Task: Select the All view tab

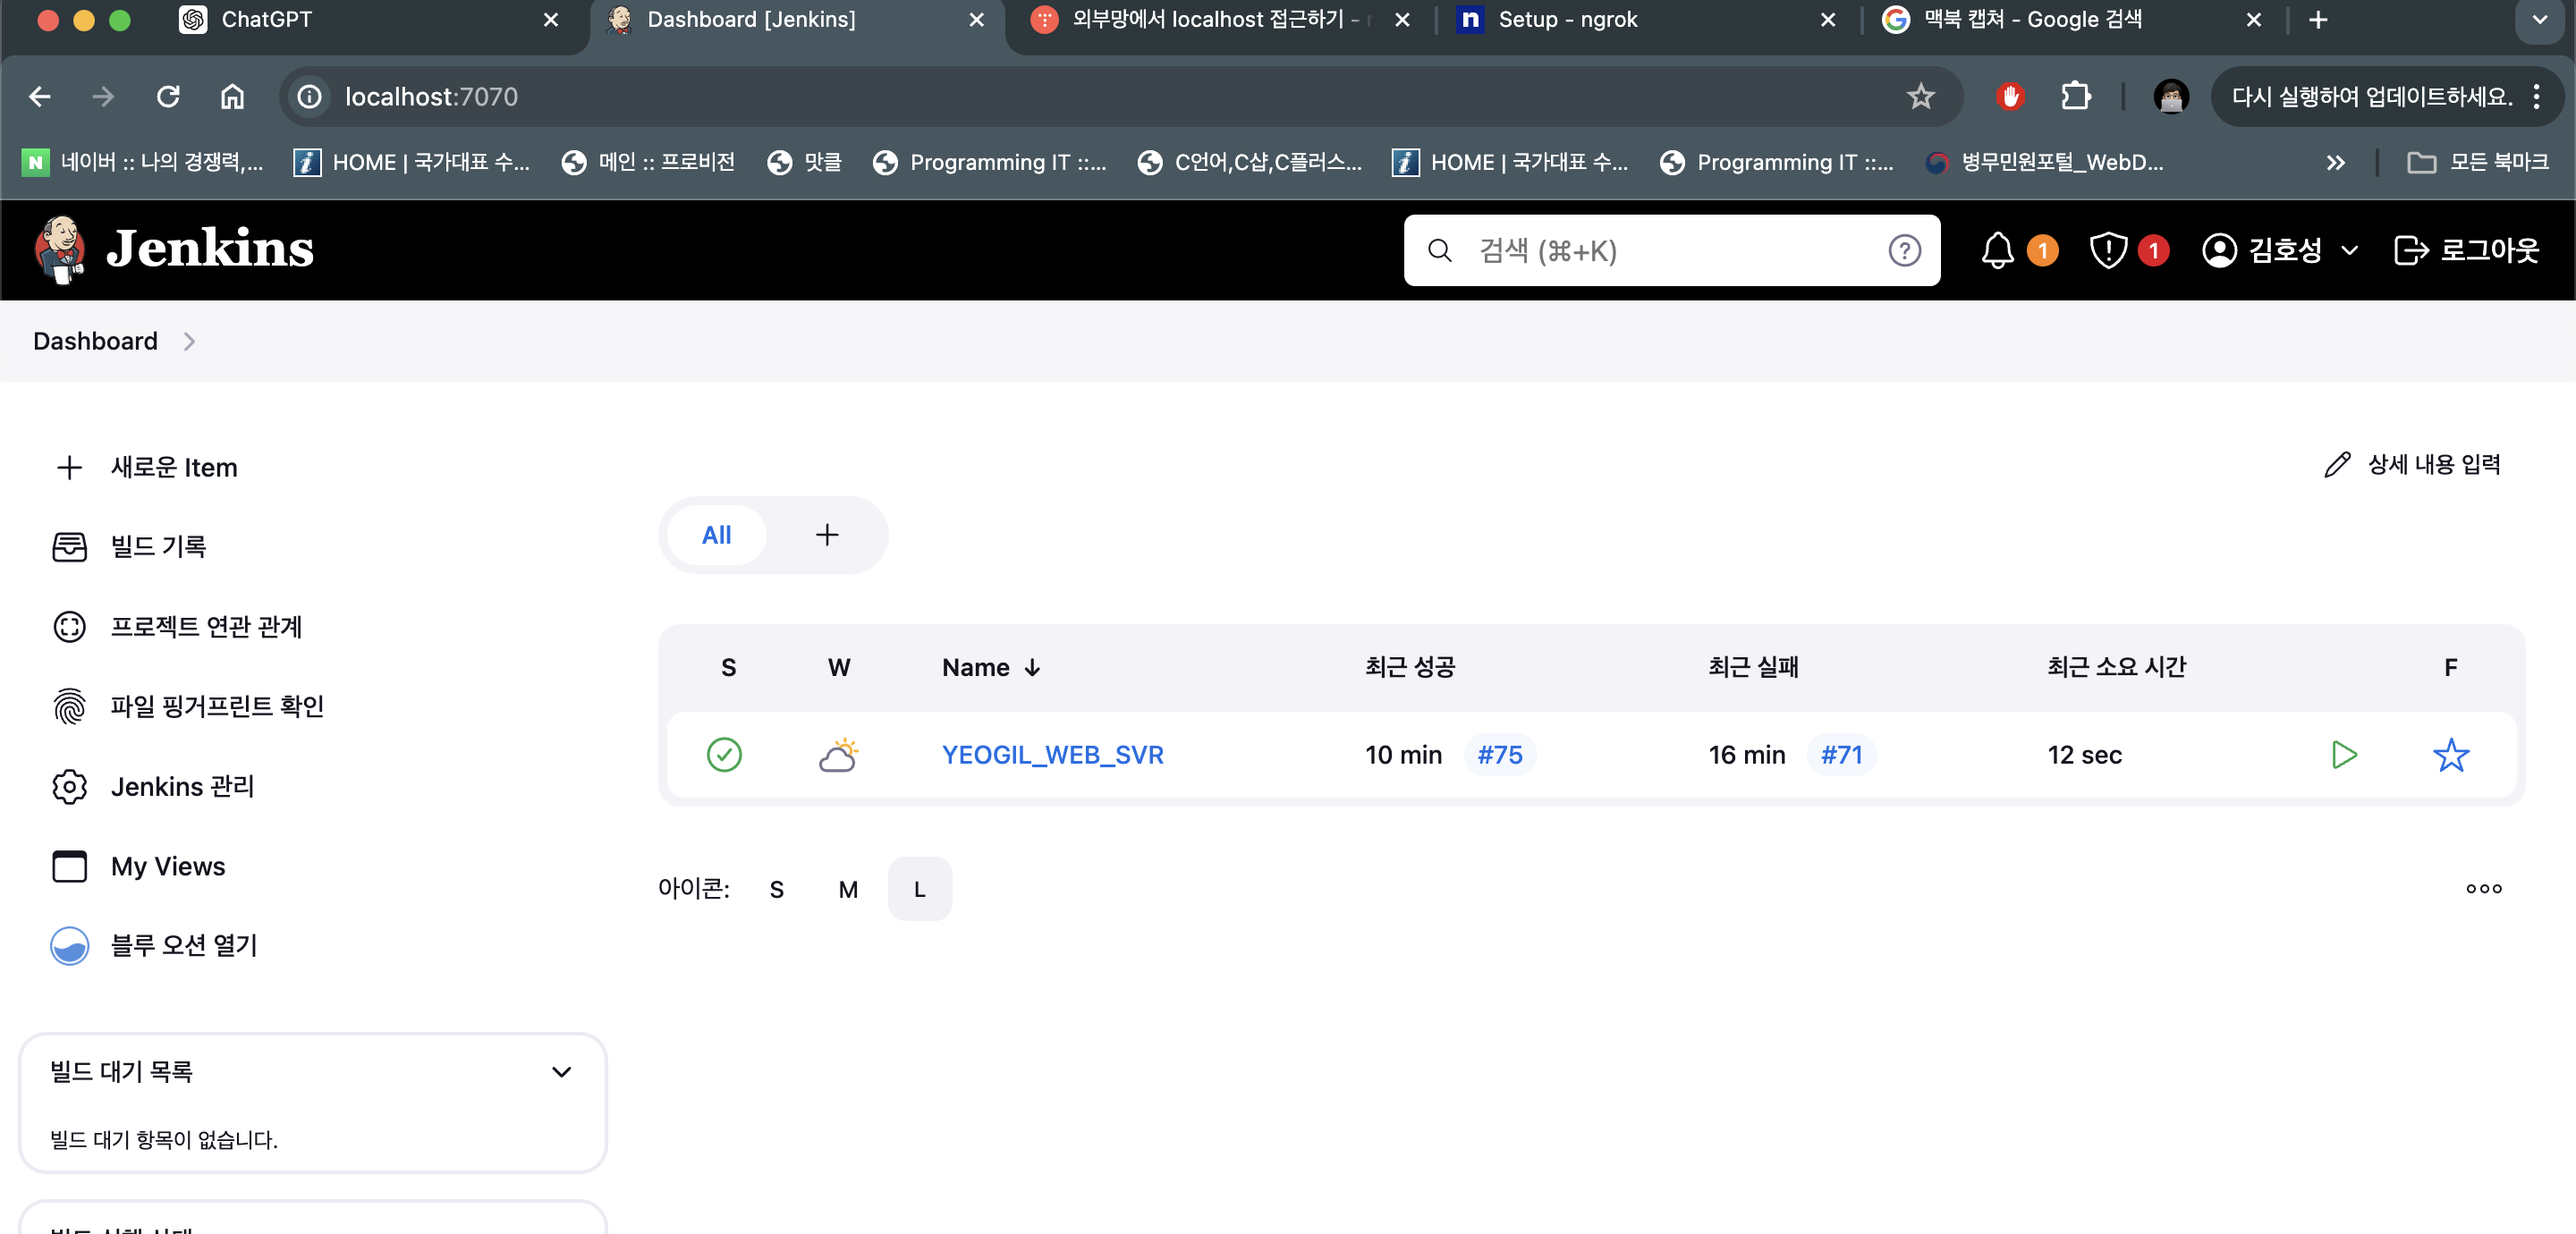Action: click(x=716, y=535)
